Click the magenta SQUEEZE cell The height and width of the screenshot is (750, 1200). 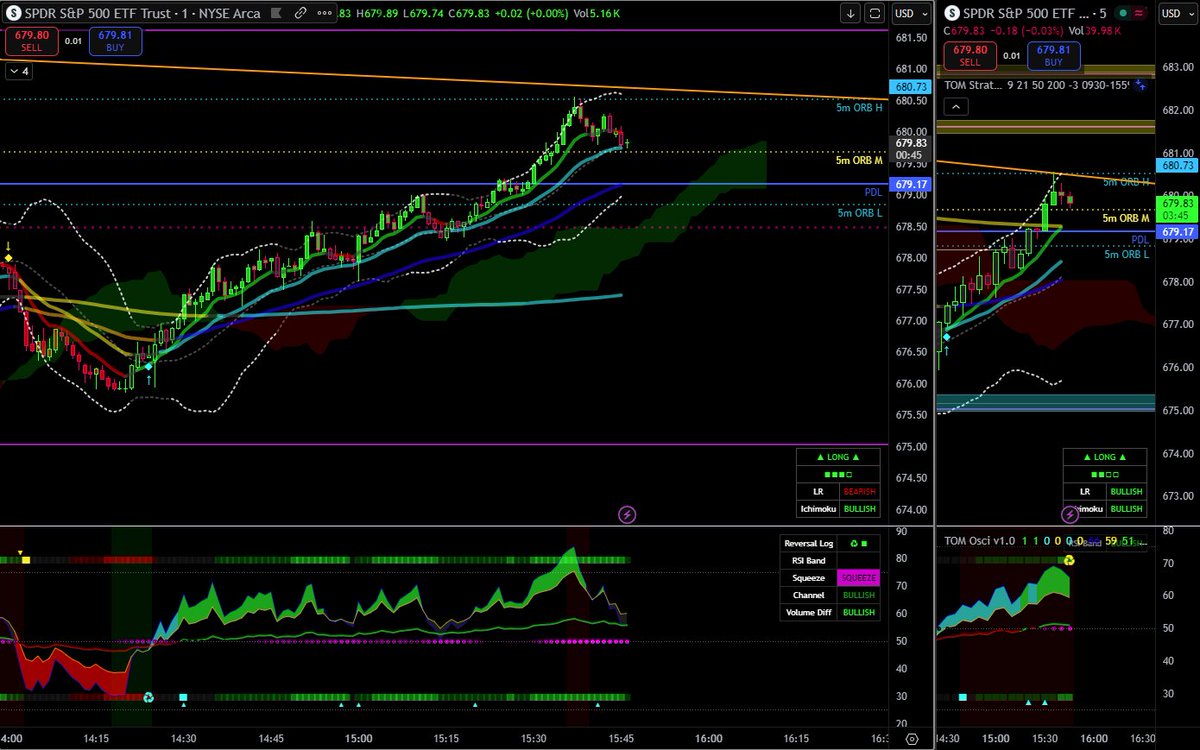click(857, 578)
